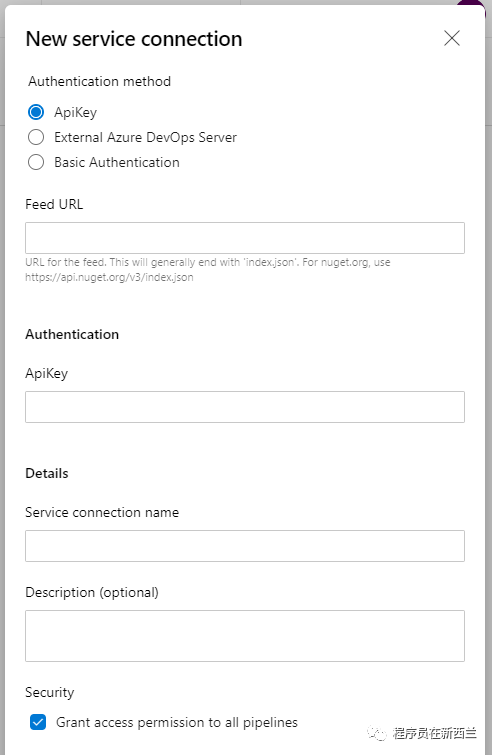Open the purple user avatar at top right
This screenshot has width=492, height=755.
(472, 4)
